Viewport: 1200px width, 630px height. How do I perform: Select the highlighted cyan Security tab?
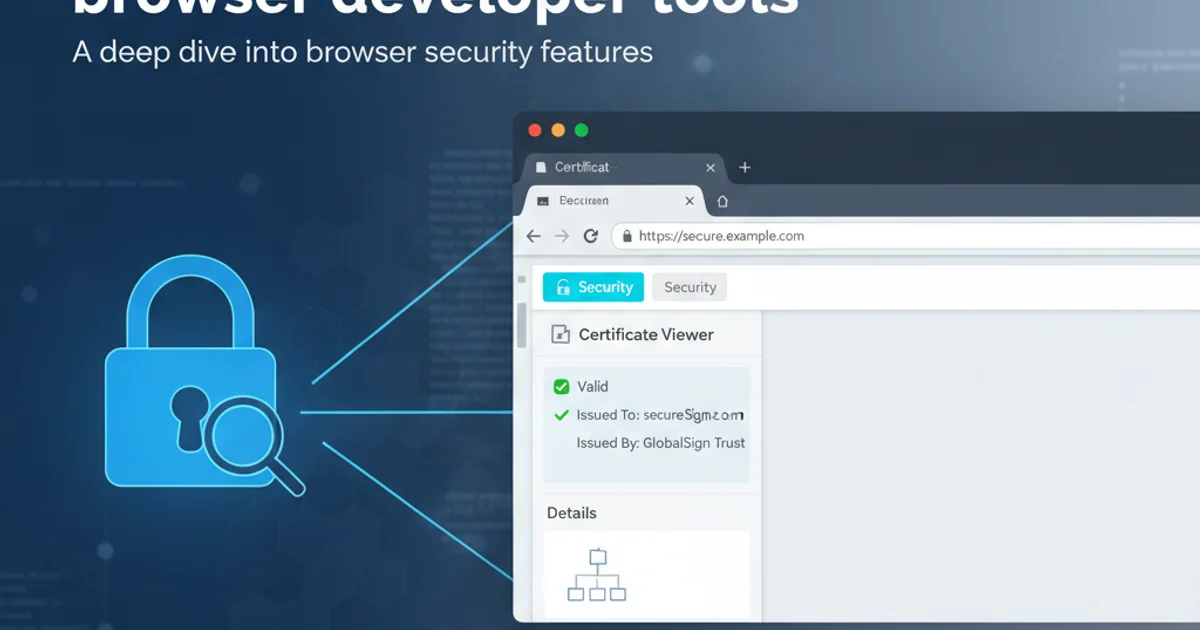click(x=594, y=287)
